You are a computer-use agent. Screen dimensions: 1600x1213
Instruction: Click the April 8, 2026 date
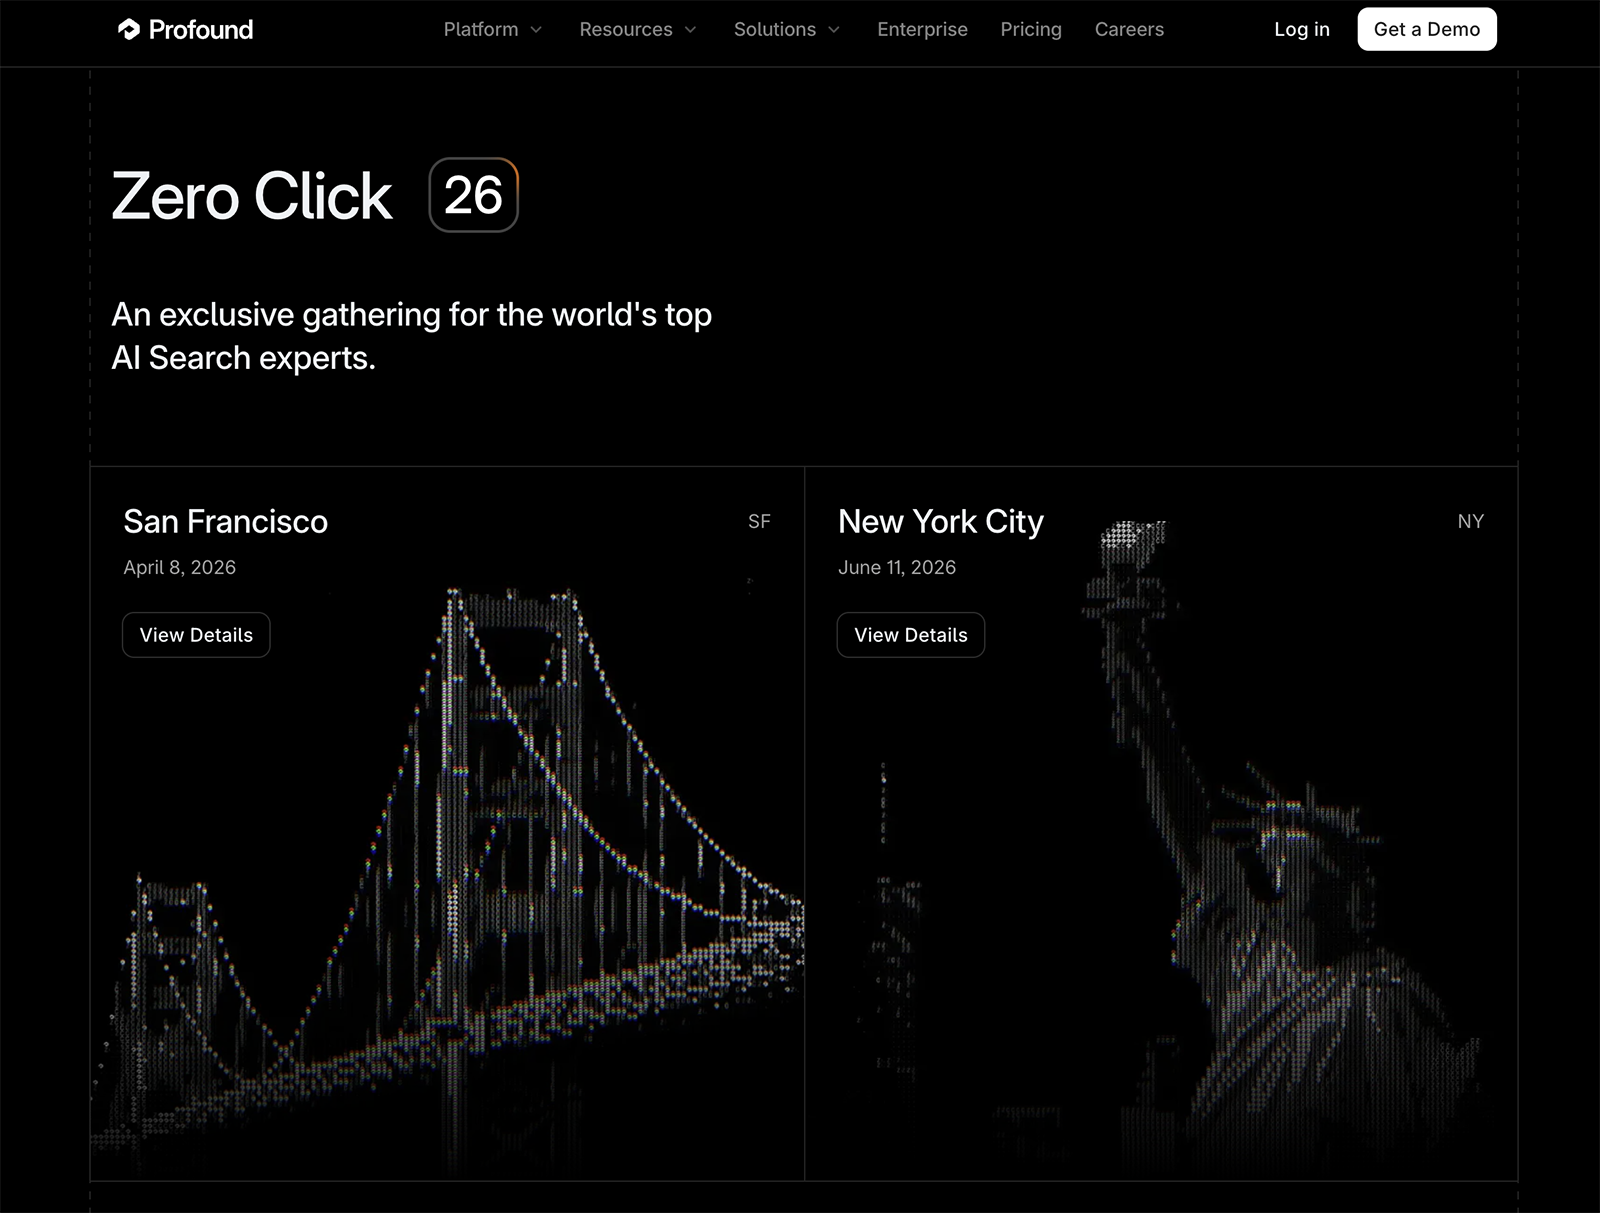coord(180,568)
